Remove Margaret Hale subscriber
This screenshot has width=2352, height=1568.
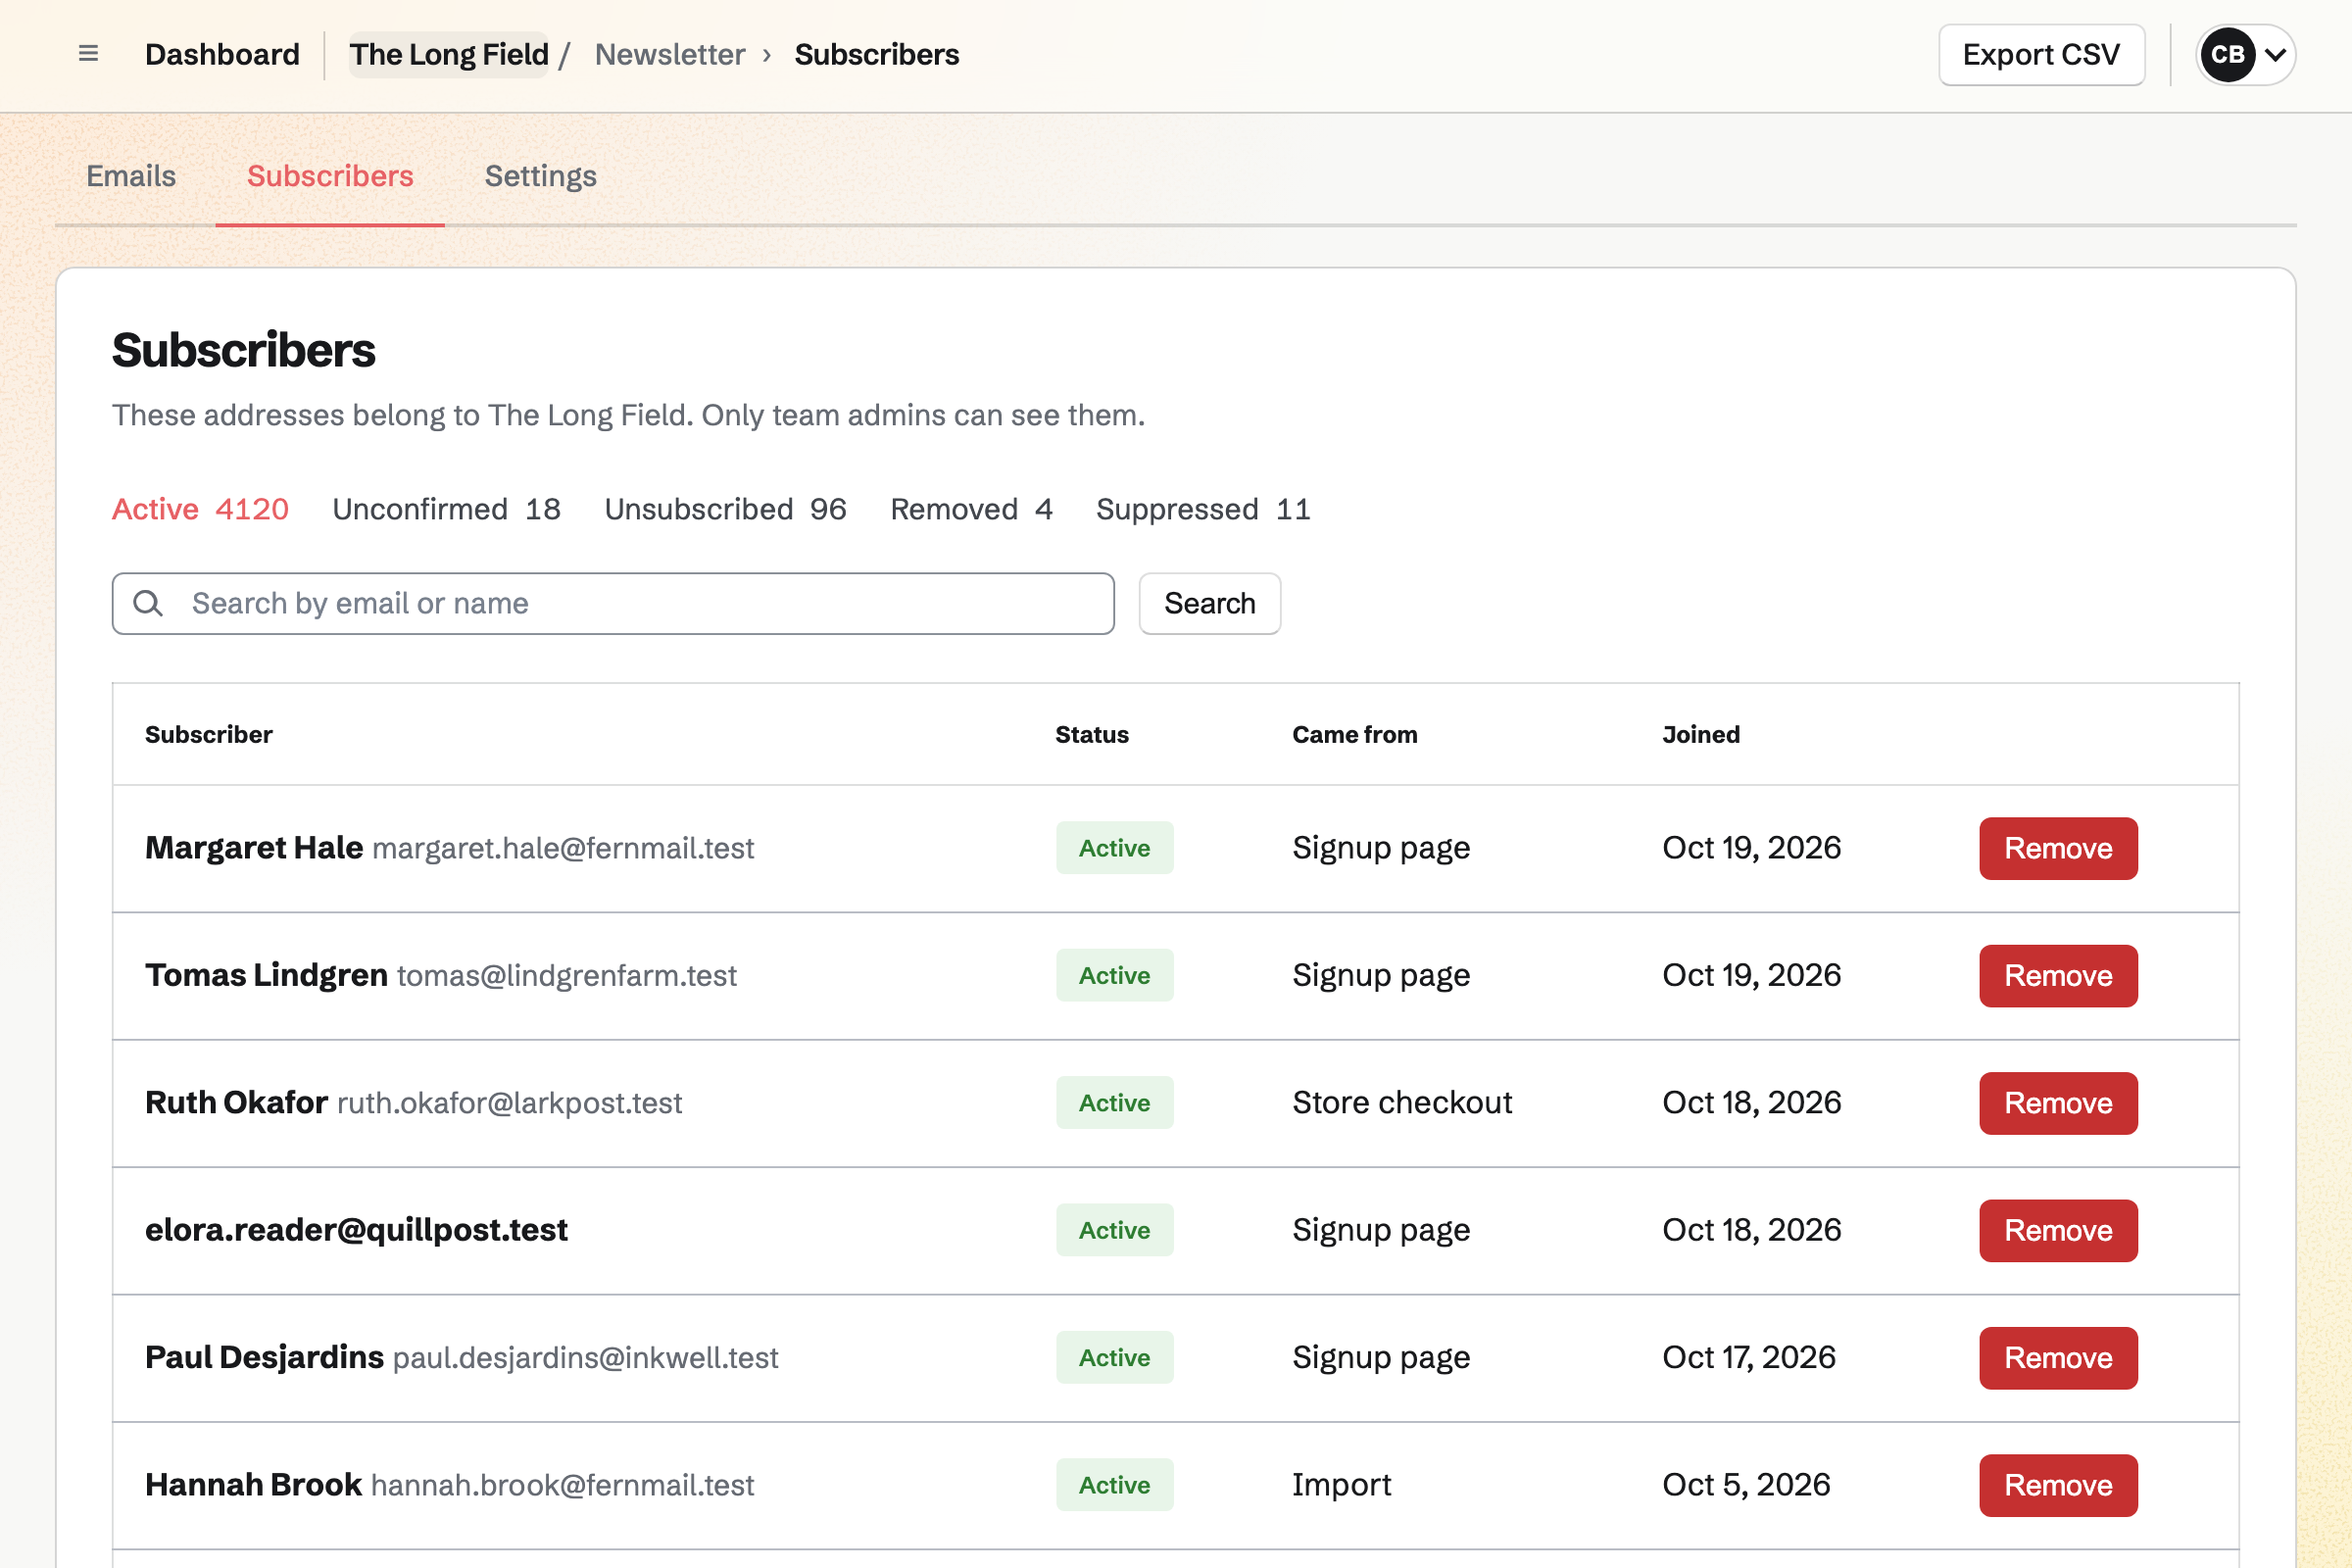click(2058, 848)
